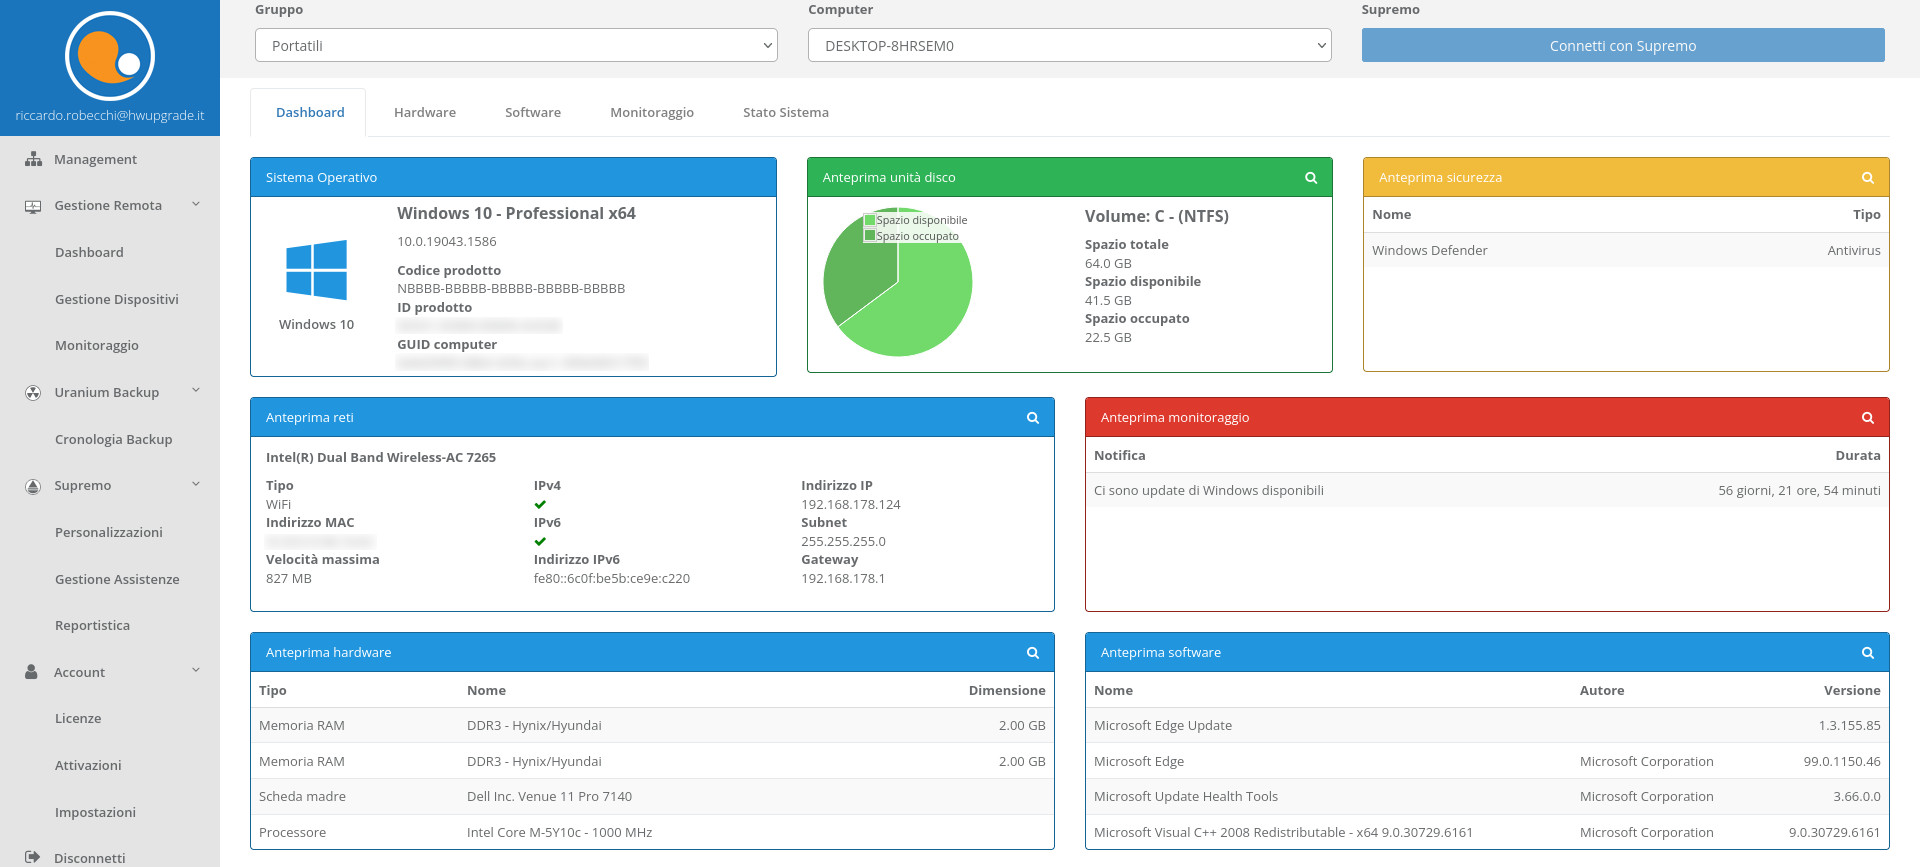Collapse the Supremo menu chevron
Screen dimensions: 1920x867
pos(196,485)
